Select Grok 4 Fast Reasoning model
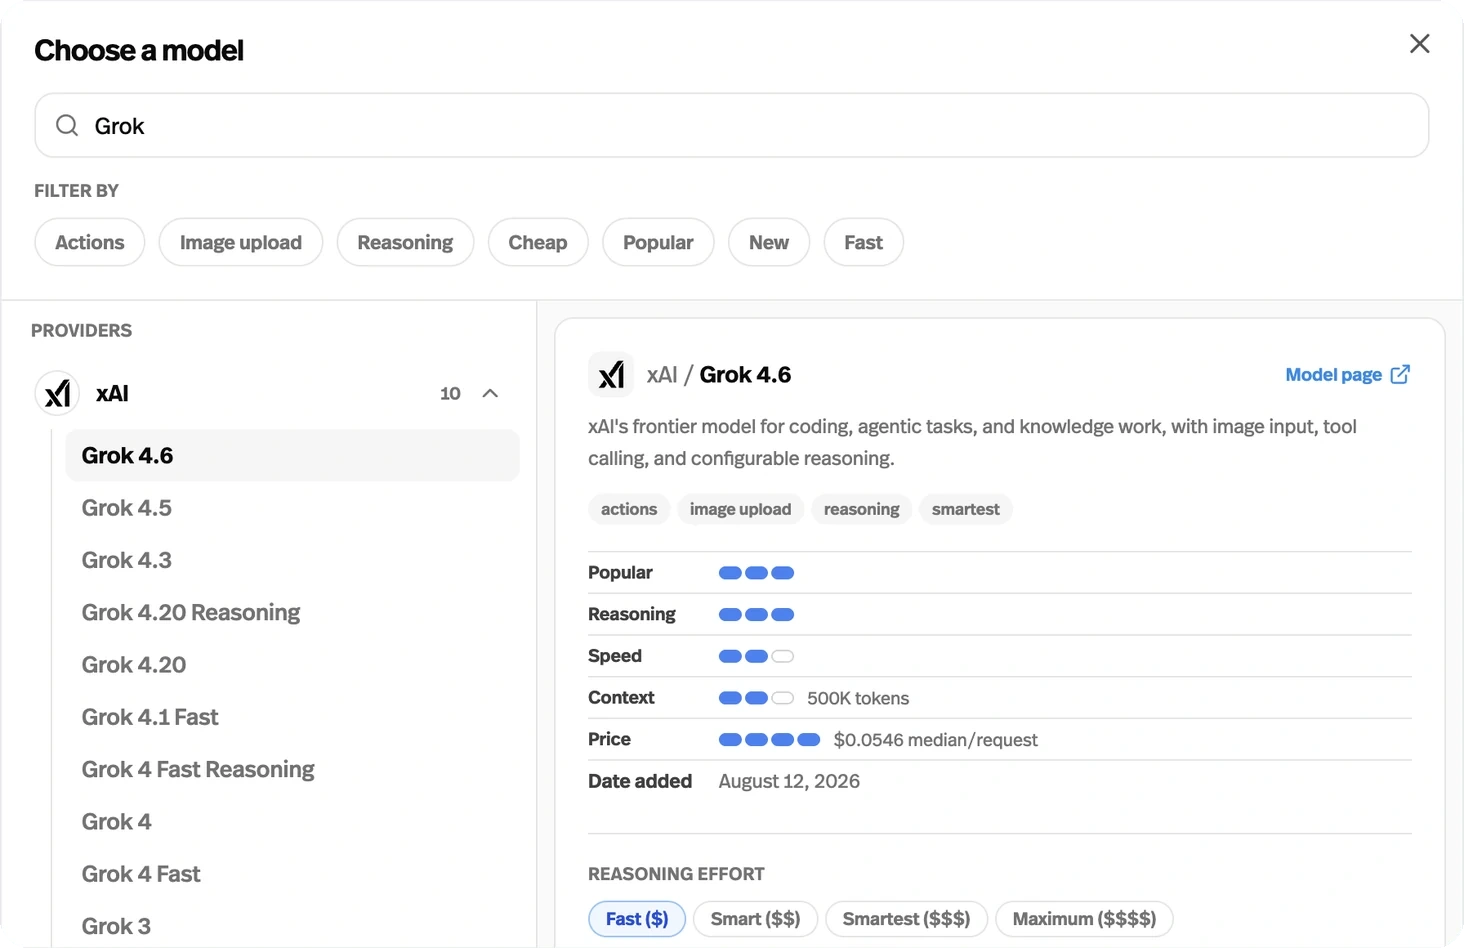The image size is (1464, 948). 293,769
